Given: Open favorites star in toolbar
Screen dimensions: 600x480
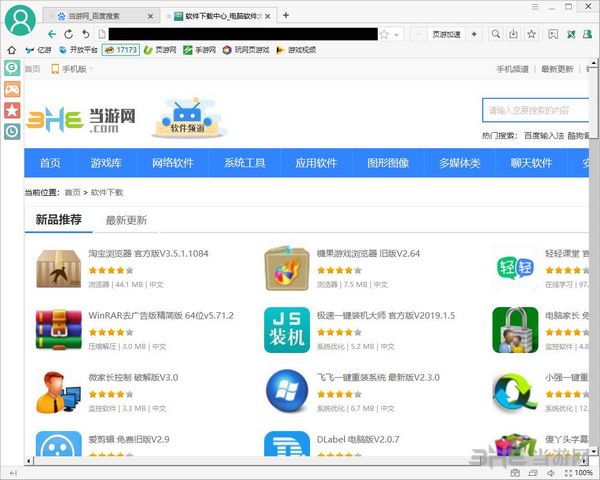Looking at the screenshot, I should 532,34.
